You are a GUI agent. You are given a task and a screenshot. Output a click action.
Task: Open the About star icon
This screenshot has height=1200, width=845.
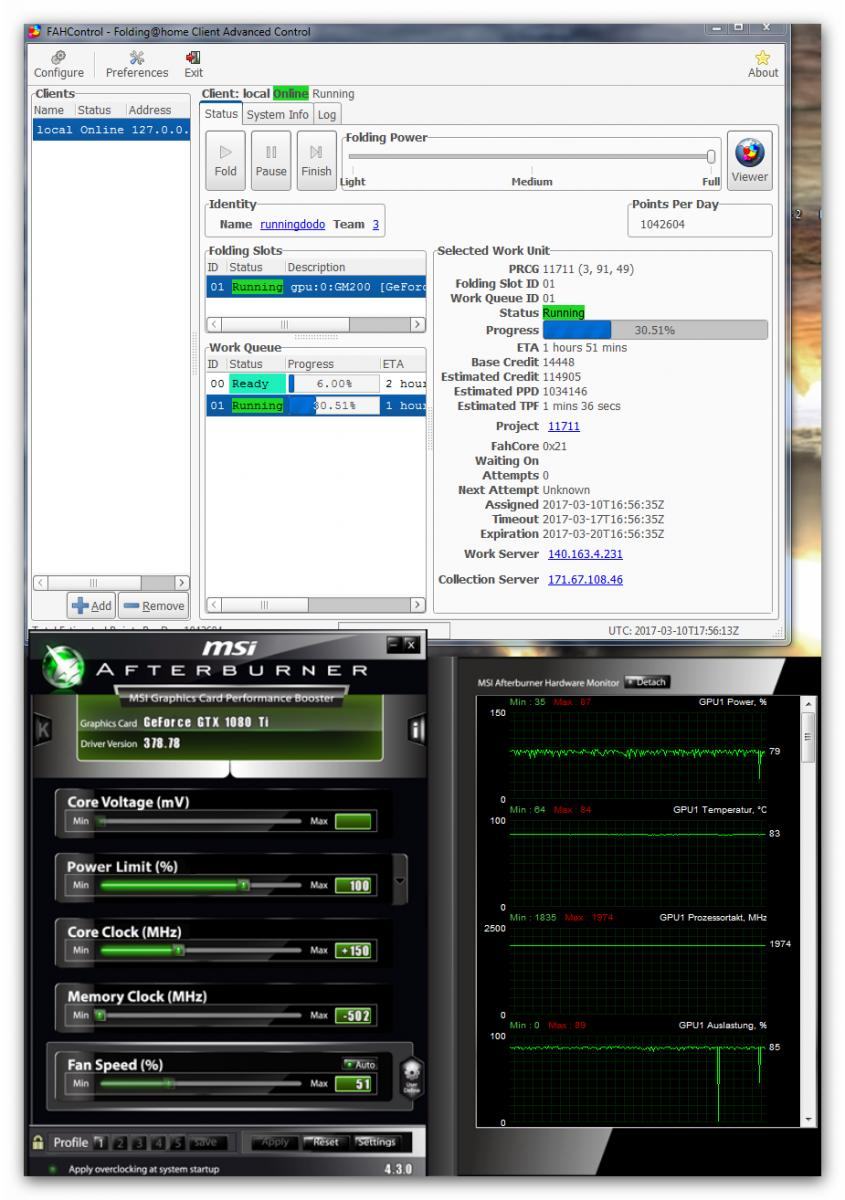[762, 64]
